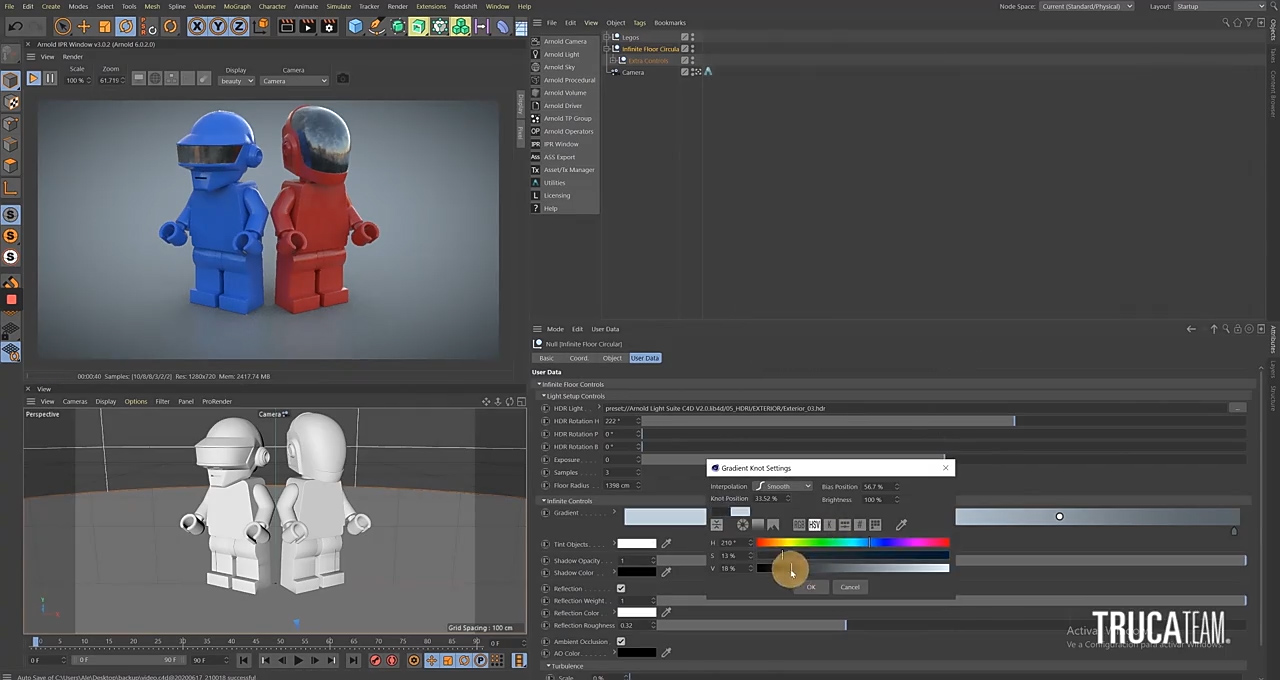Image resolution: width=1280 pixels, height=680 pixels.
Task: Switch to the Coord. tab
Action: [579, 358]
